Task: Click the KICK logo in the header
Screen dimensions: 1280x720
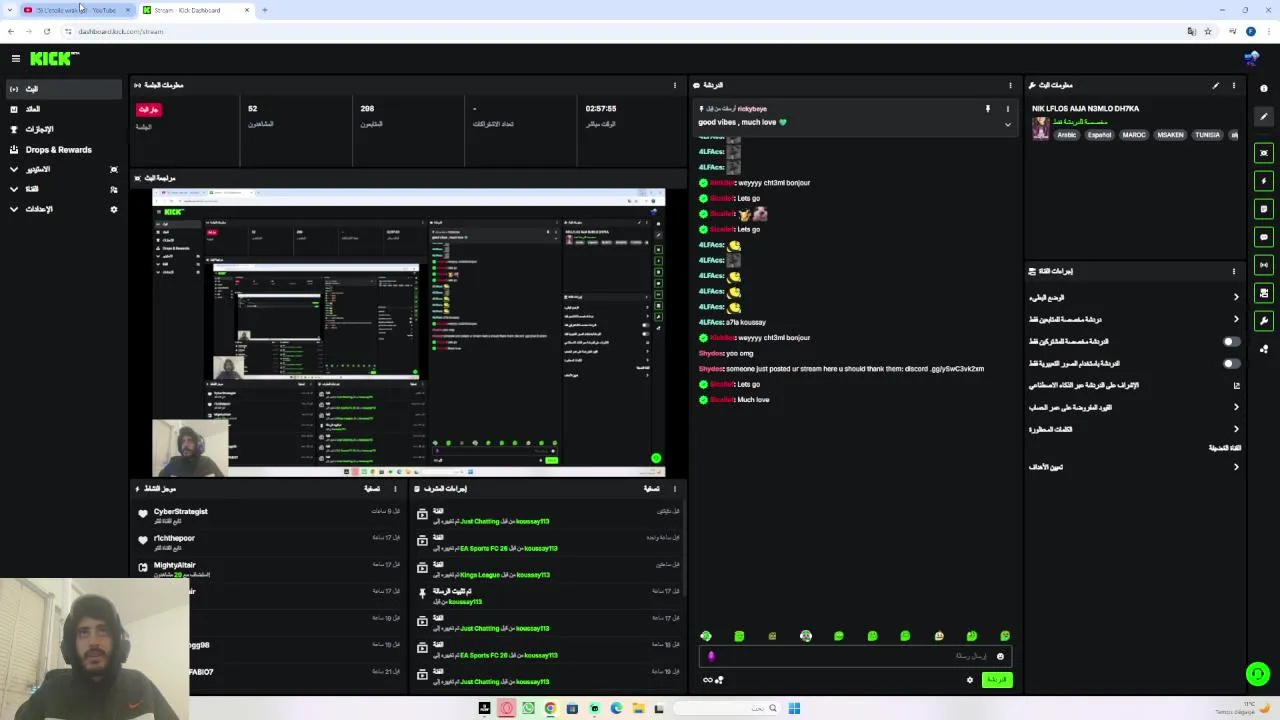Action: [x=54, y=59]
